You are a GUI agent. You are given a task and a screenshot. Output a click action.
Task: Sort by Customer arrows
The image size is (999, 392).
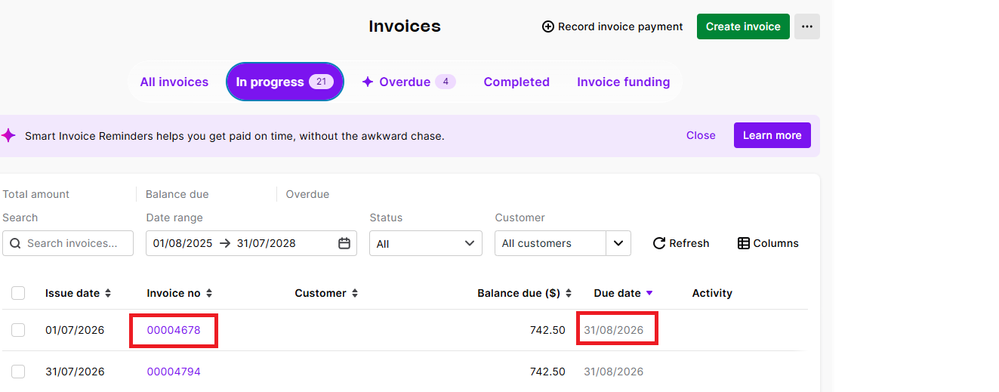[355, 293]
